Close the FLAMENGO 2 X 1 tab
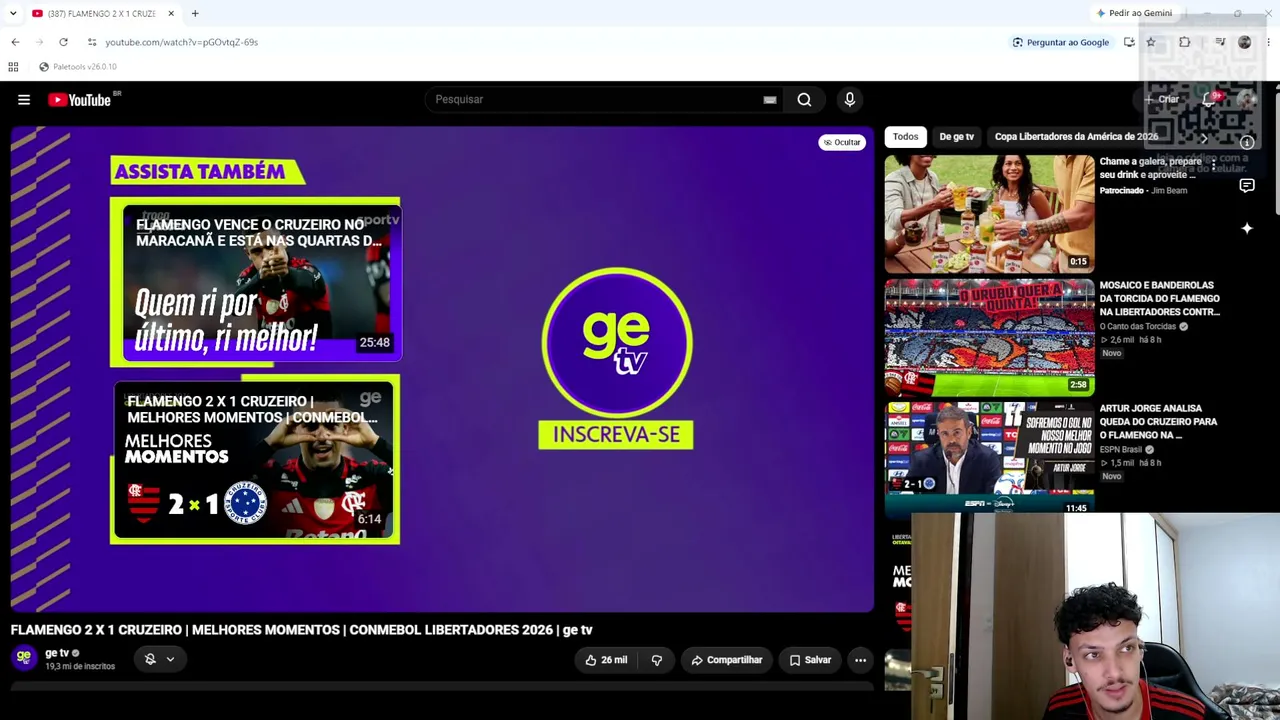This screenshot has width=1280, height=720. (x=171, y=13)
